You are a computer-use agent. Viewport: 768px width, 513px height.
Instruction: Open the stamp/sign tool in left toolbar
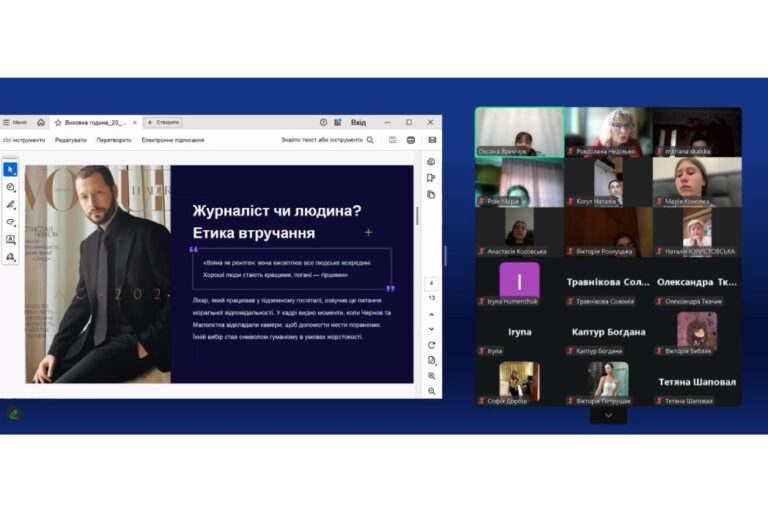point(10,257)
